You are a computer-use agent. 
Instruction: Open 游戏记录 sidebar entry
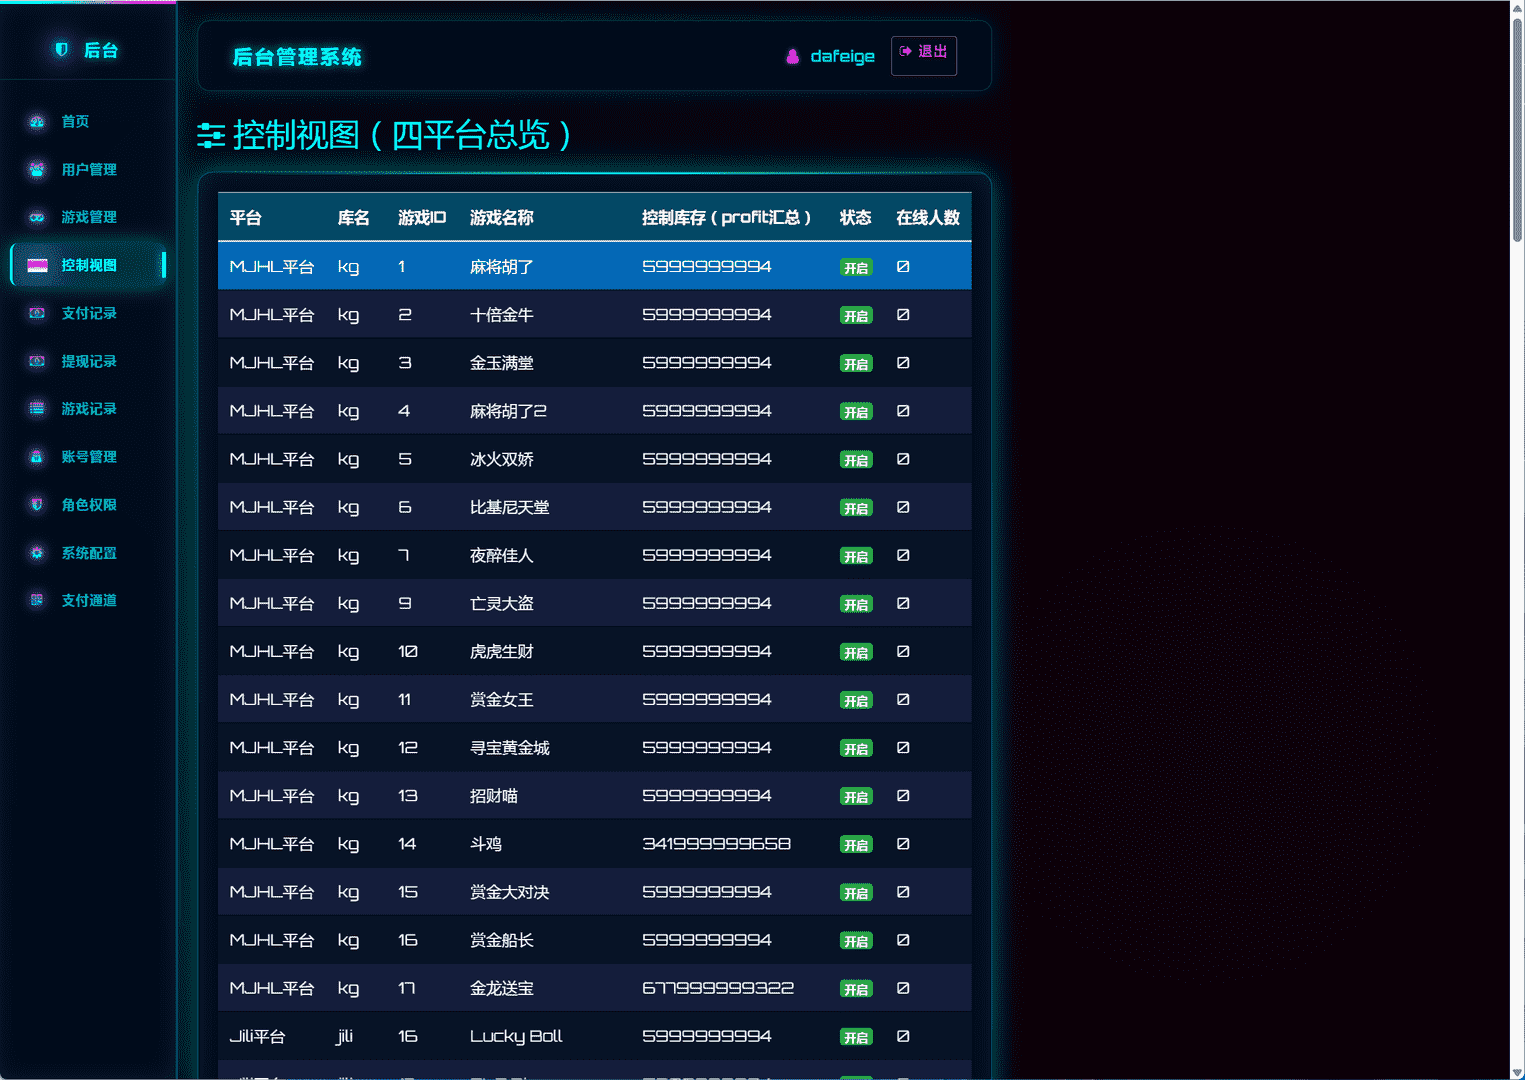tap(88, 409)
